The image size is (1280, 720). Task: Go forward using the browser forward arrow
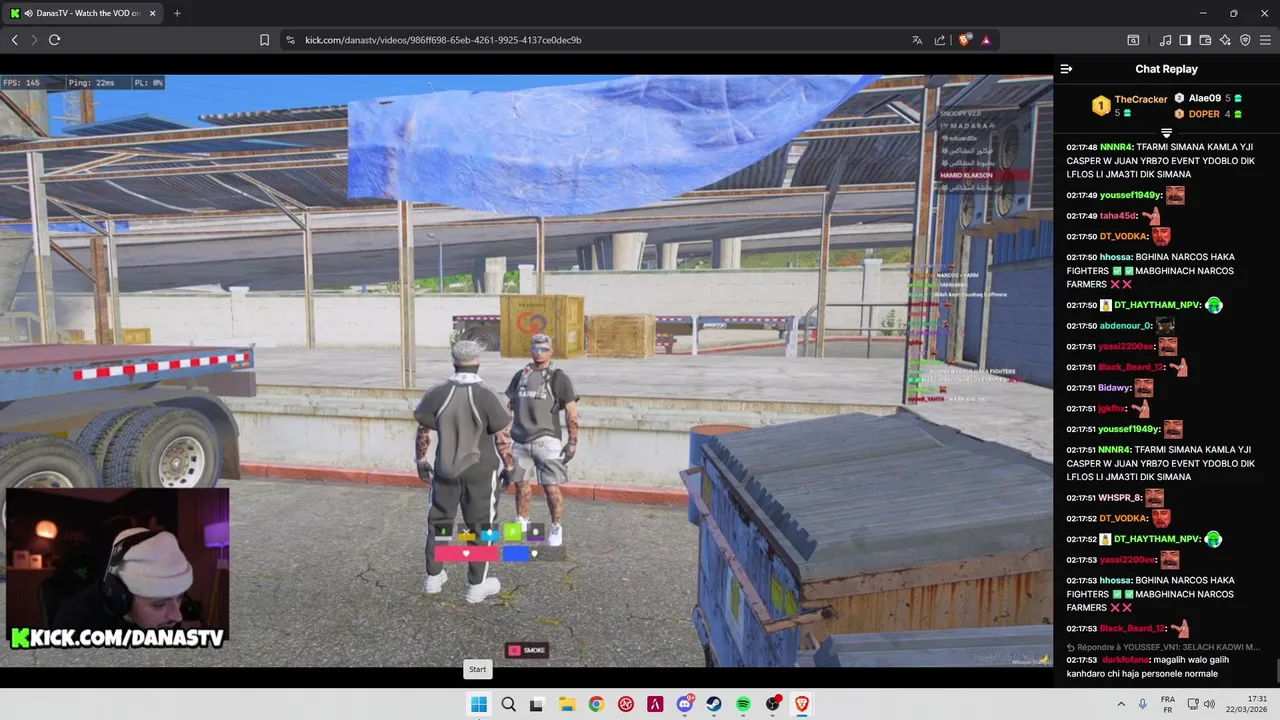[34, 40]
